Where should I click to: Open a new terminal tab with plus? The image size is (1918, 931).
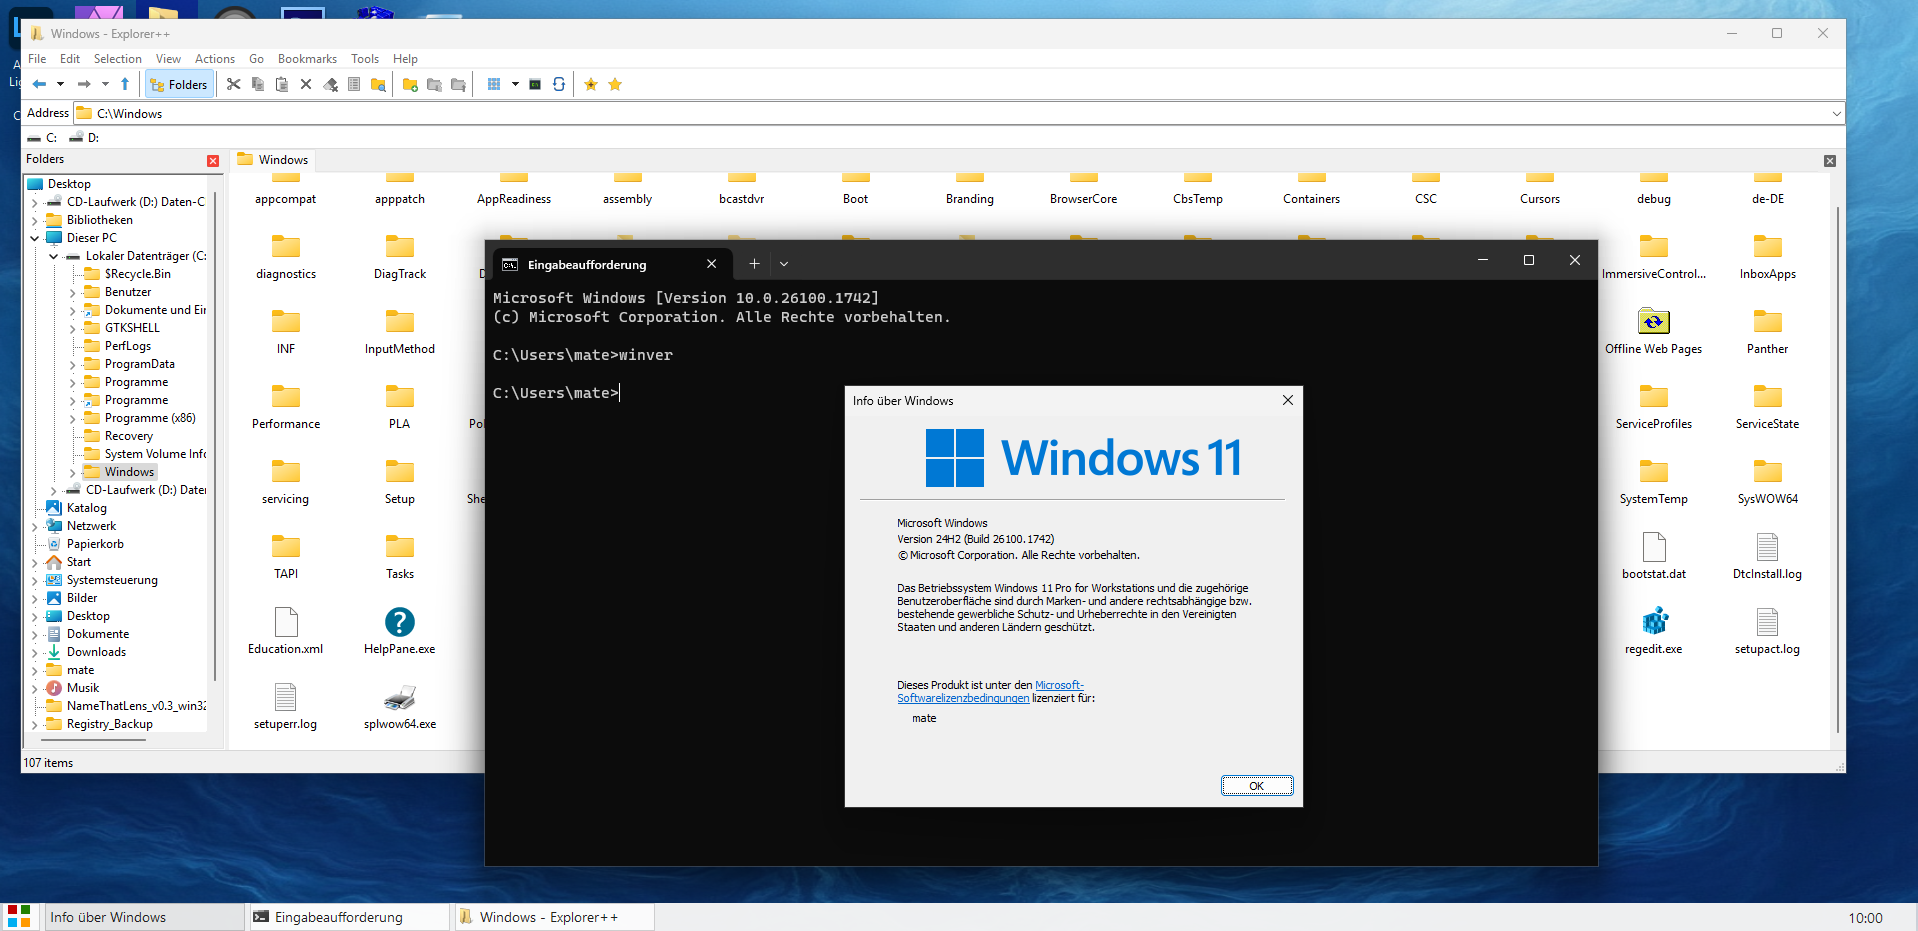754,264
